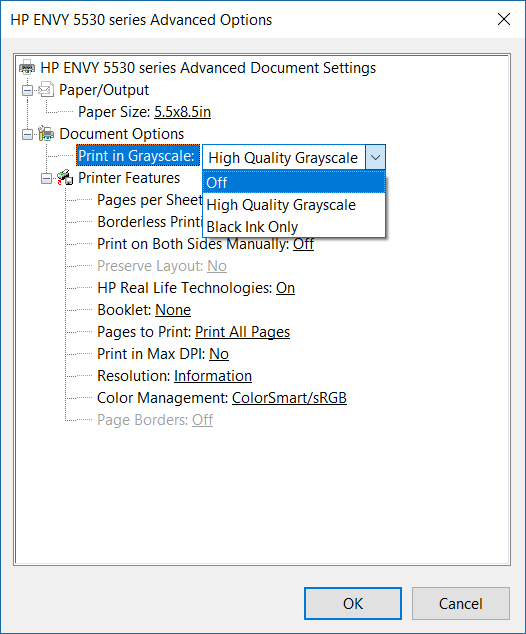
Task: Click the Booklet None setting
Action: coord(173,310)
